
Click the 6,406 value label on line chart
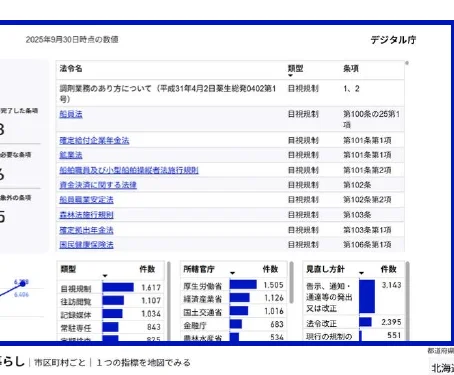21,295
